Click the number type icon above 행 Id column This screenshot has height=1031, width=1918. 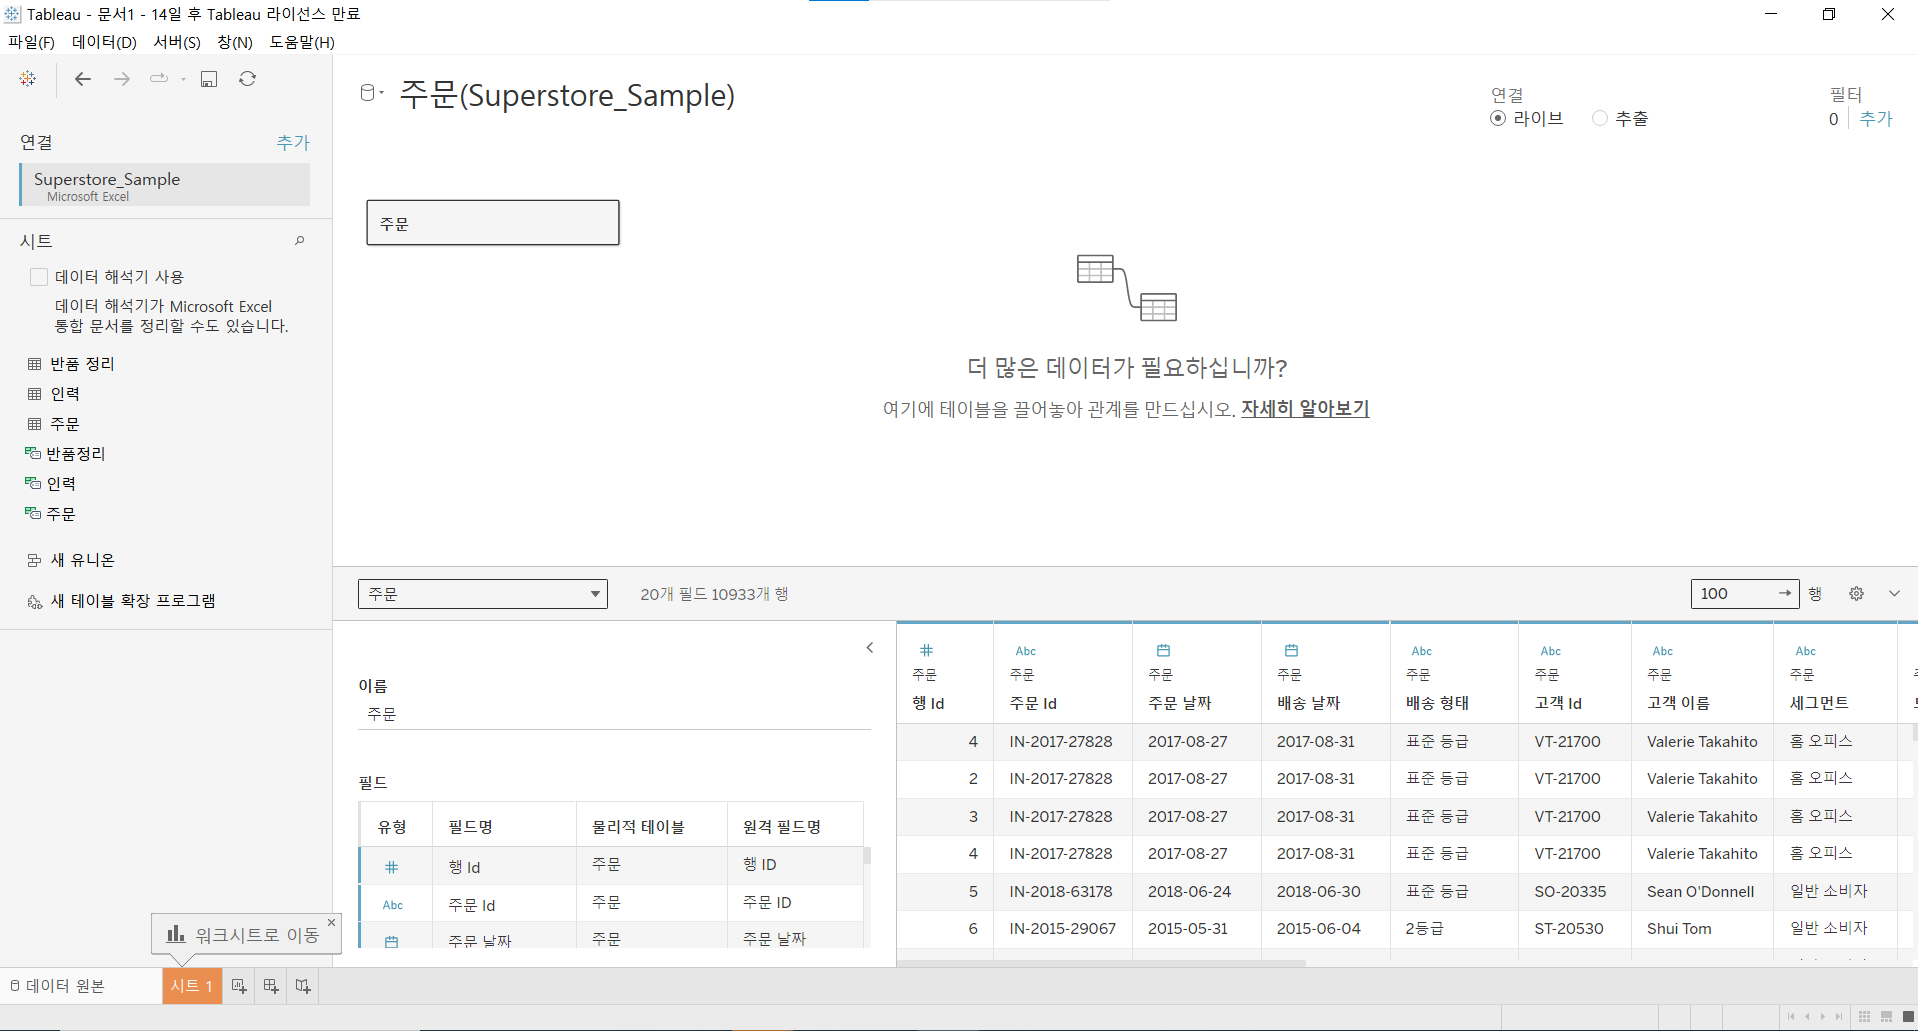point(926,650)
